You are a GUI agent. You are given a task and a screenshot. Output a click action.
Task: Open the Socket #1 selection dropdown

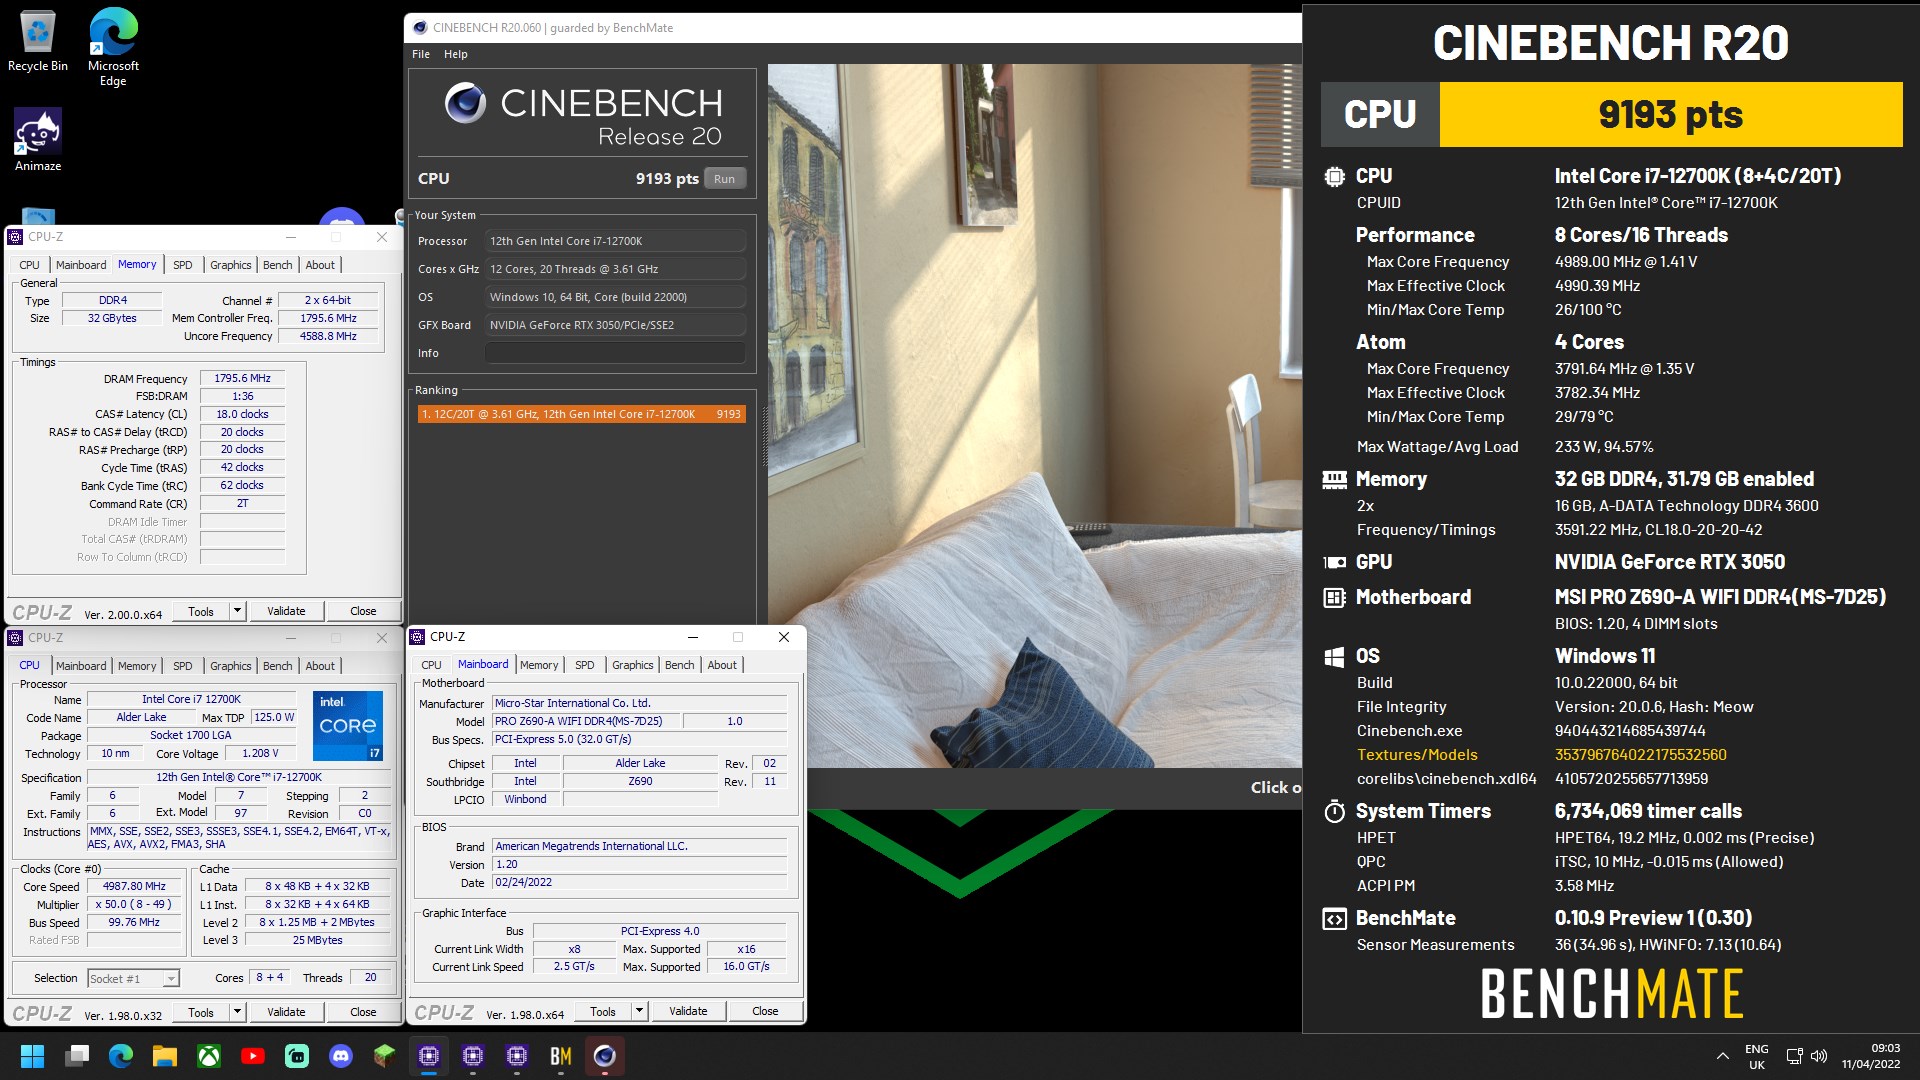(x=132, y=979)
